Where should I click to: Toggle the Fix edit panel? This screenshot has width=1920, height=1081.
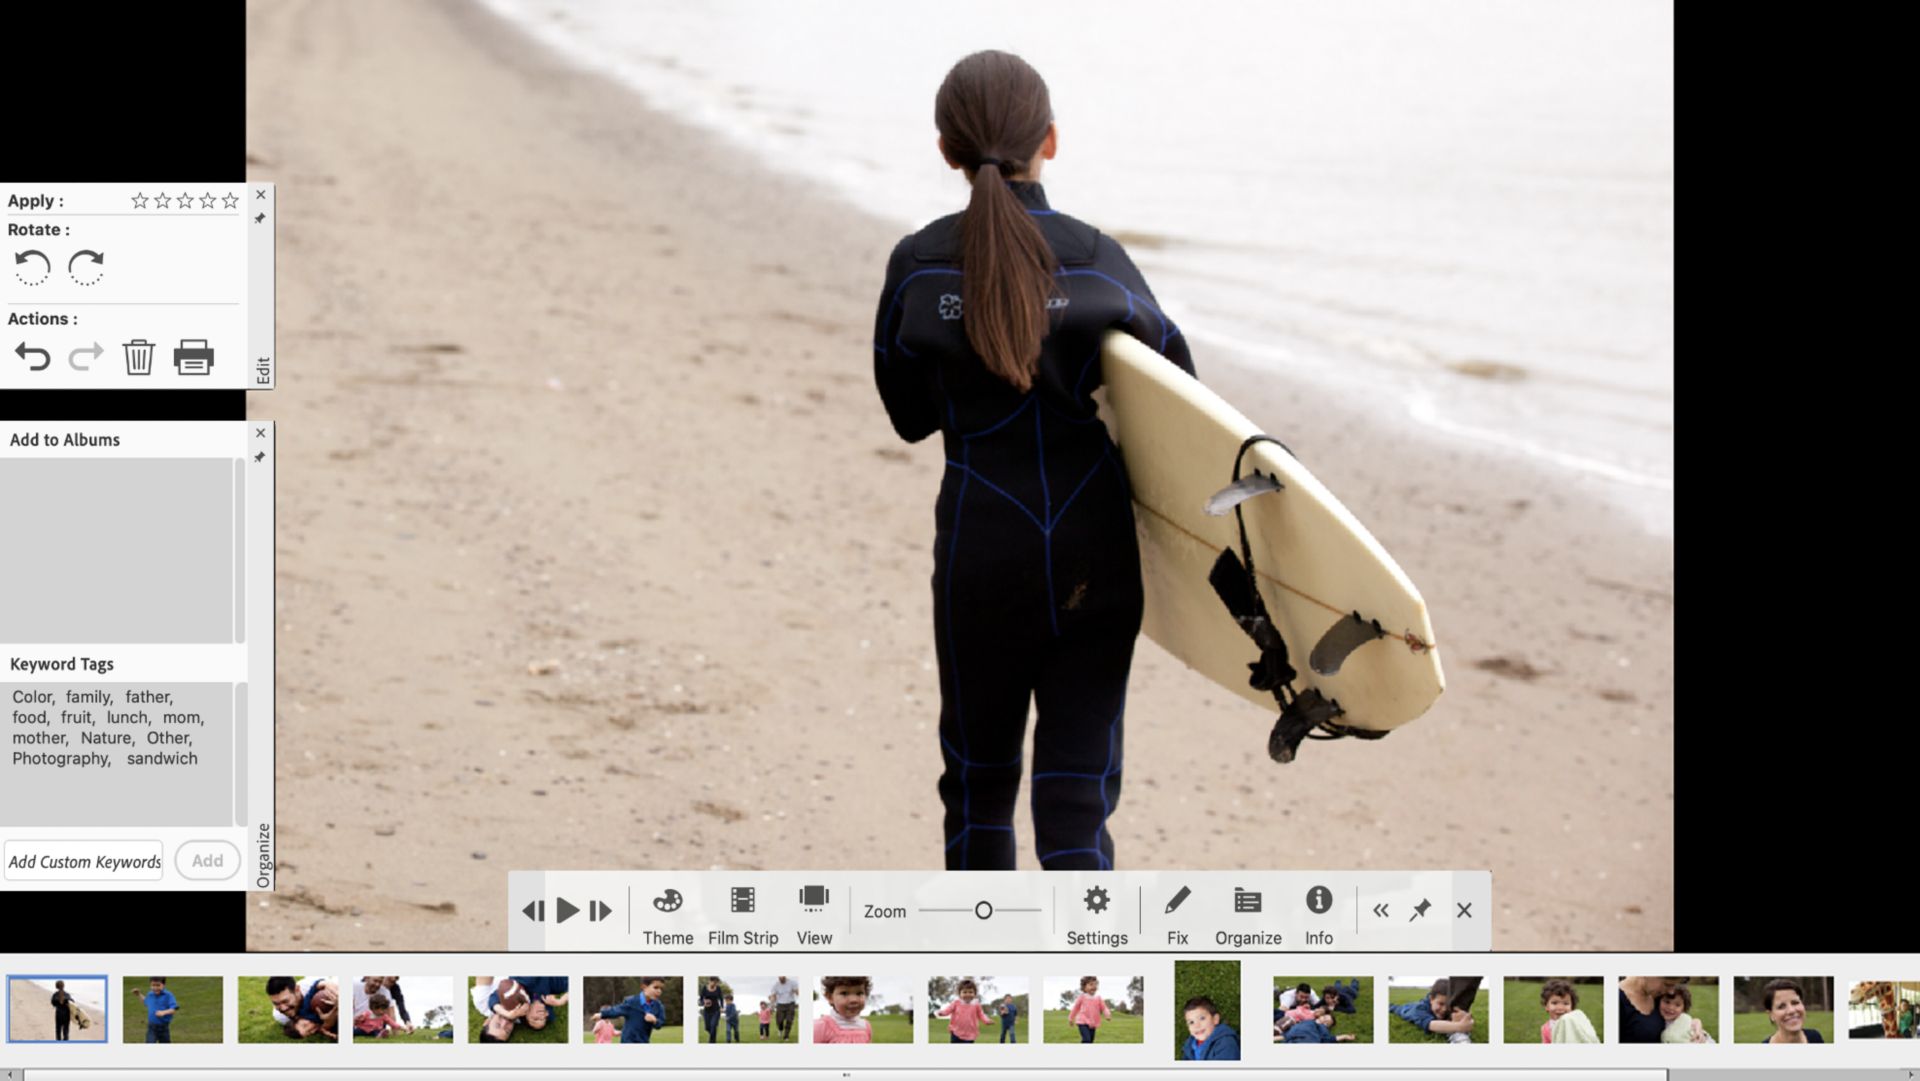(1177, 913)
